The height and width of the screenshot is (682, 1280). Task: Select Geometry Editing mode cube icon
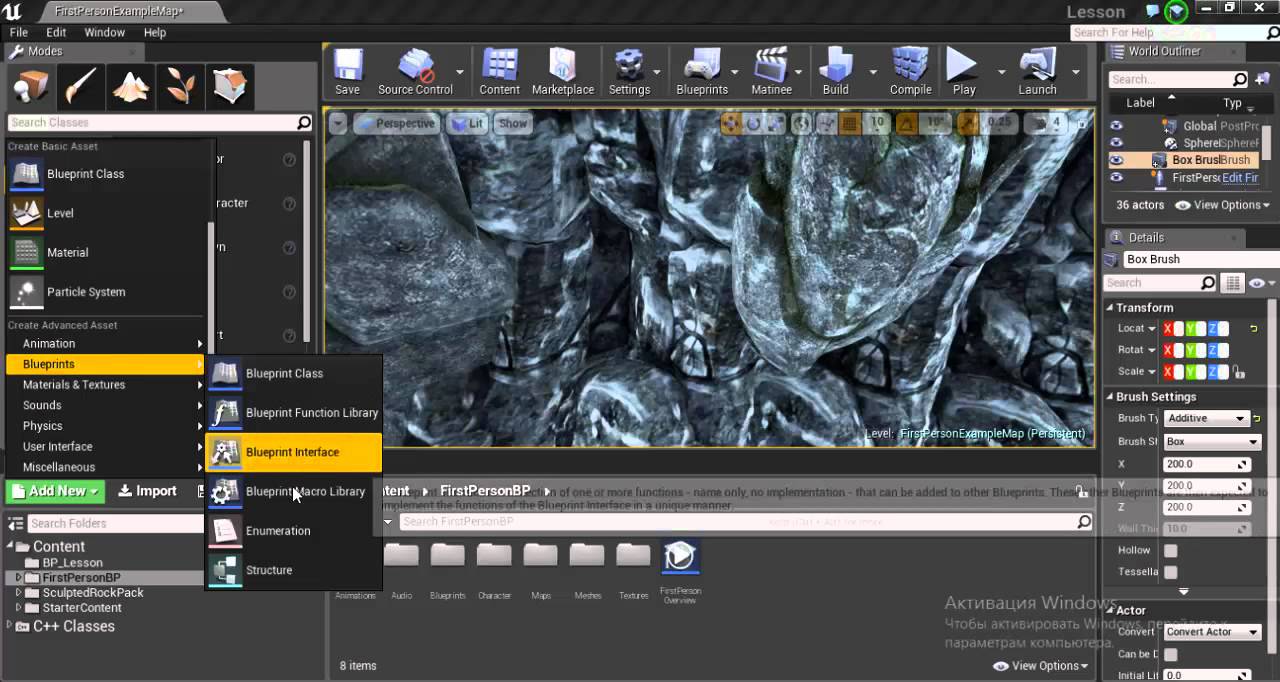229,88
